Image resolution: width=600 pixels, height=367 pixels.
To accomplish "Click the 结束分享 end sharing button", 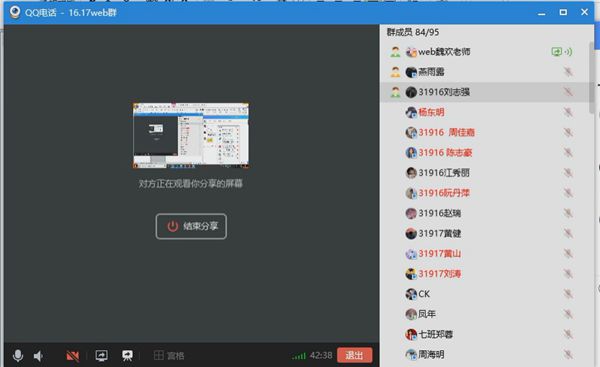I will click(191, 226).
